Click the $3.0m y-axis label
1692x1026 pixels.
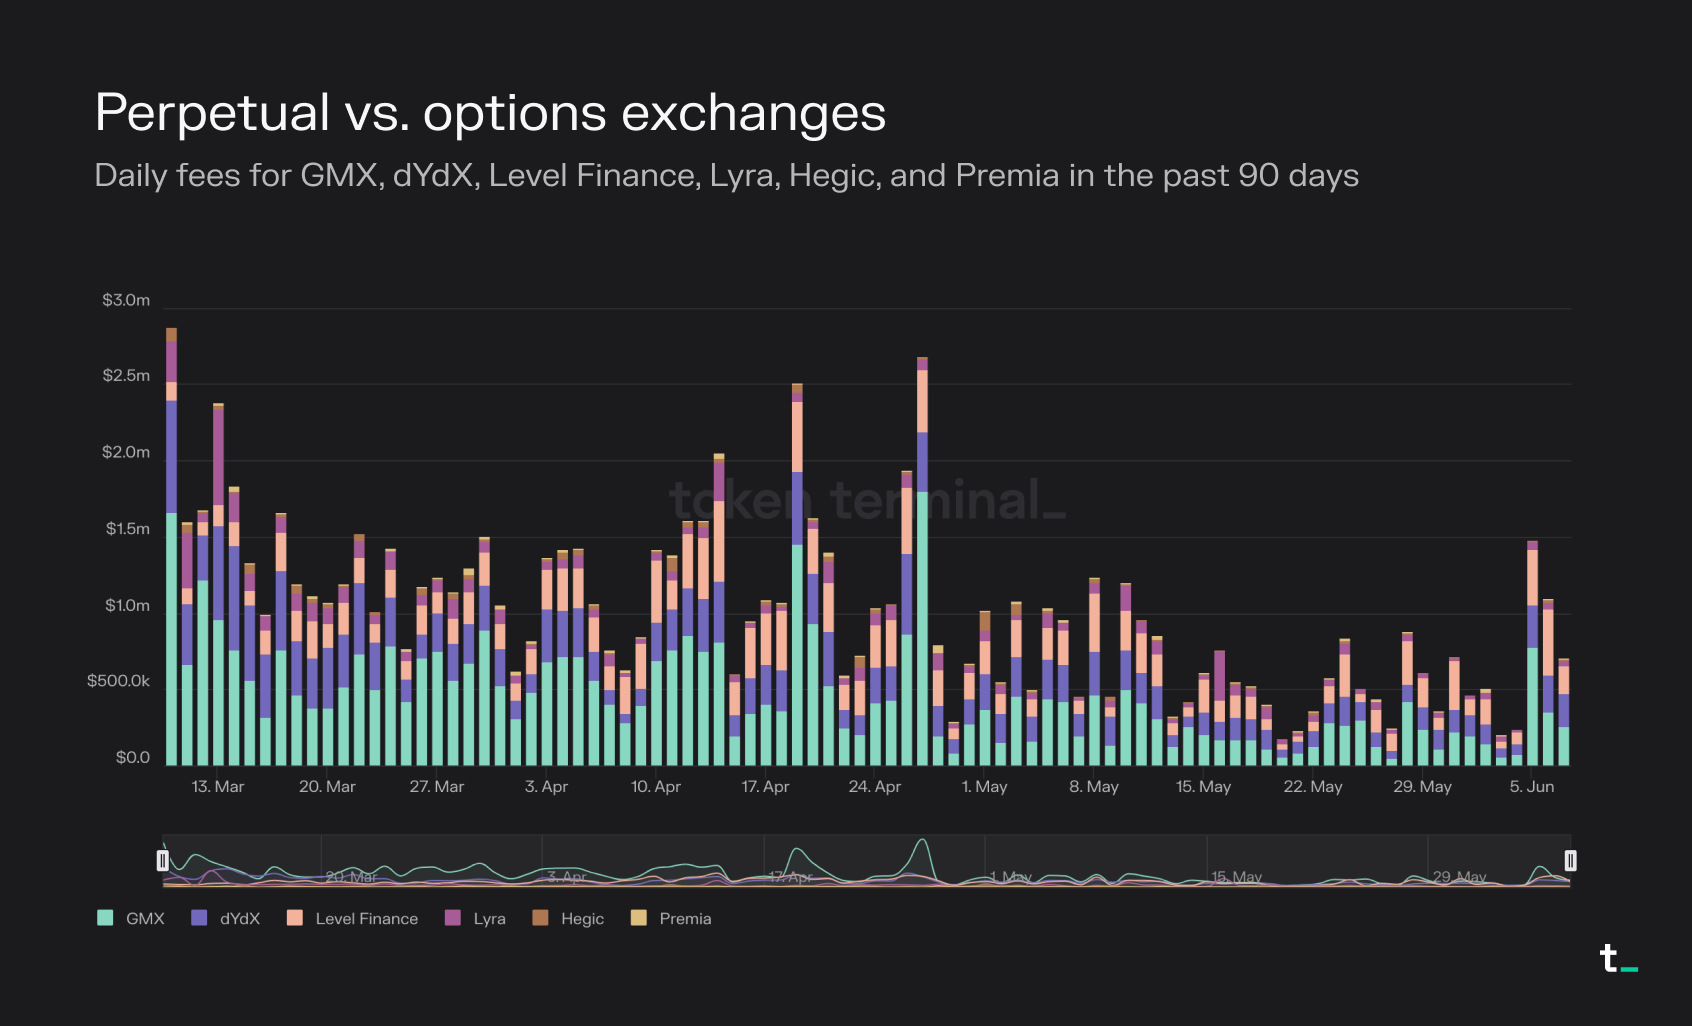pyautogui.click(x=126, y=300)
